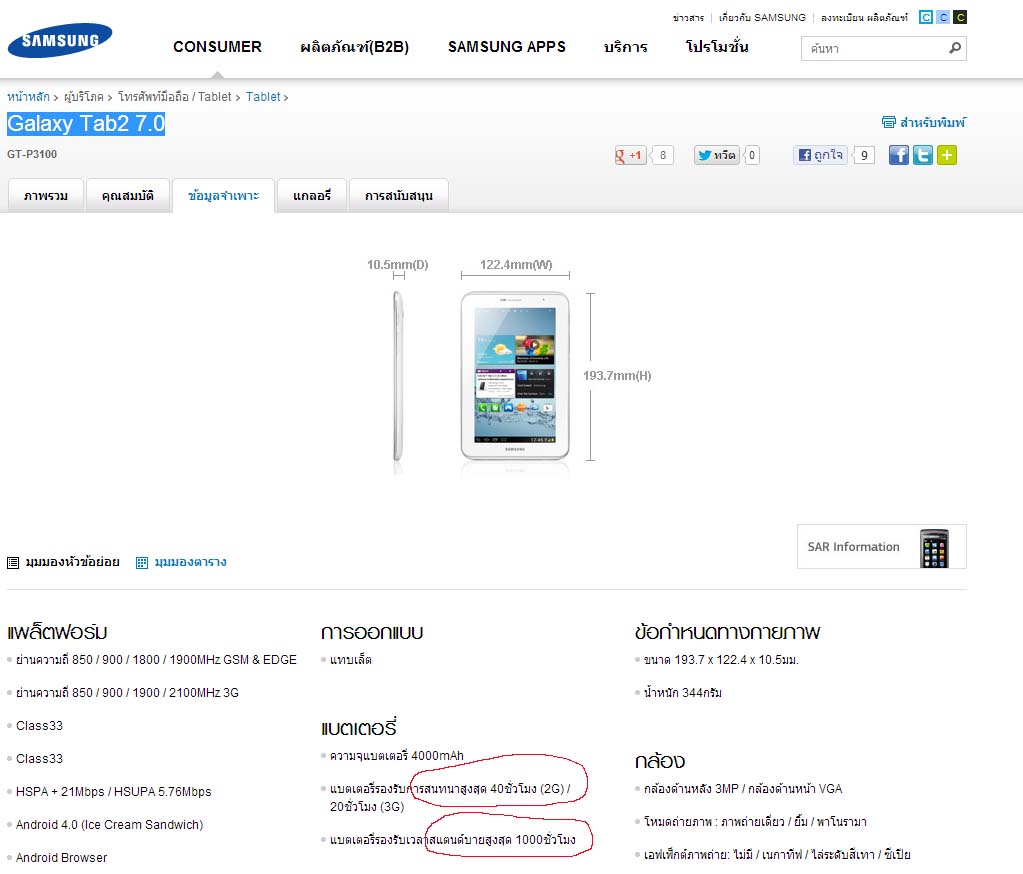Image resolution: width=1023 pixels, height=874 pixels.
Task: Click the แท็บเล็ต design line
Action: click(x=350, y=659)
